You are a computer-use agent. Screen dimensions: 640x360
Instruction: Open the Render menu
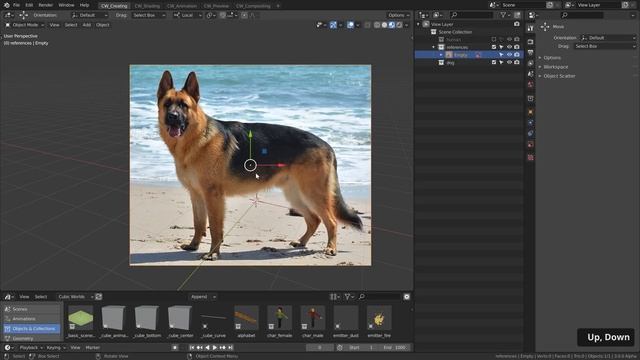[x=46, y=5]
